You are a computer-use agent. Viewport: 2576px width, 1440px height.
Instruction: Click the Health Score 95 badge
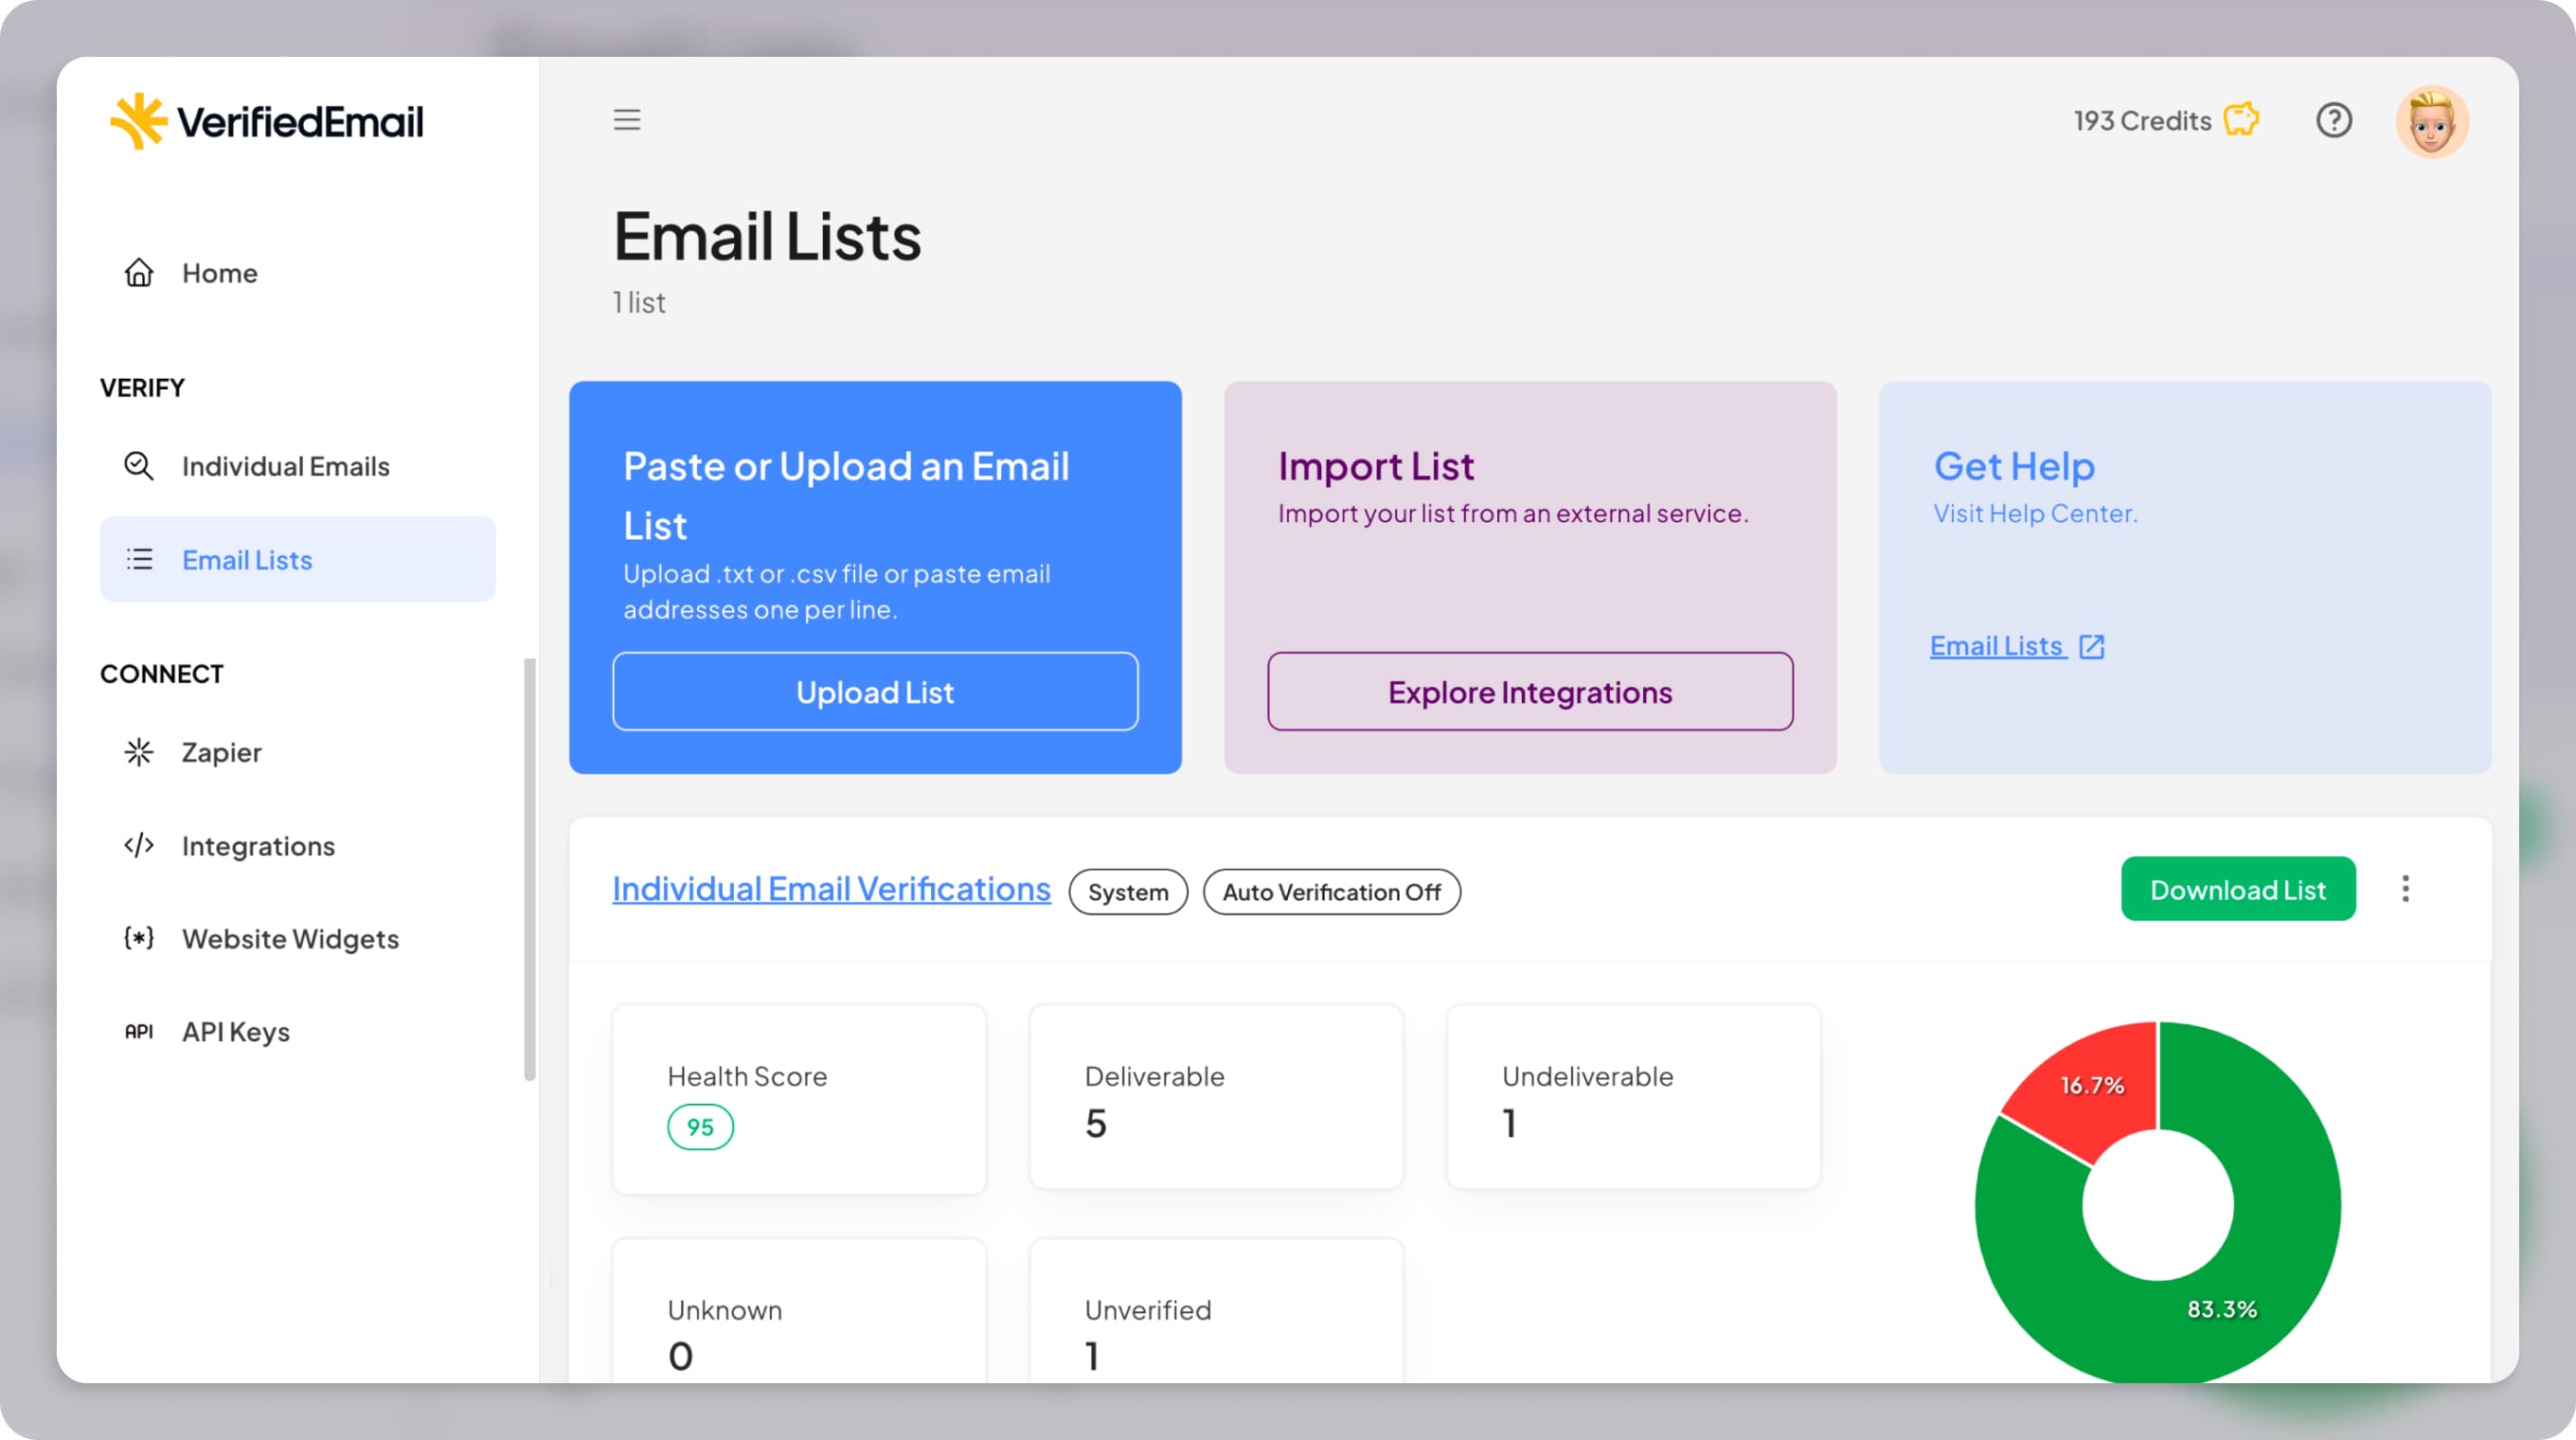[700, 1127]
